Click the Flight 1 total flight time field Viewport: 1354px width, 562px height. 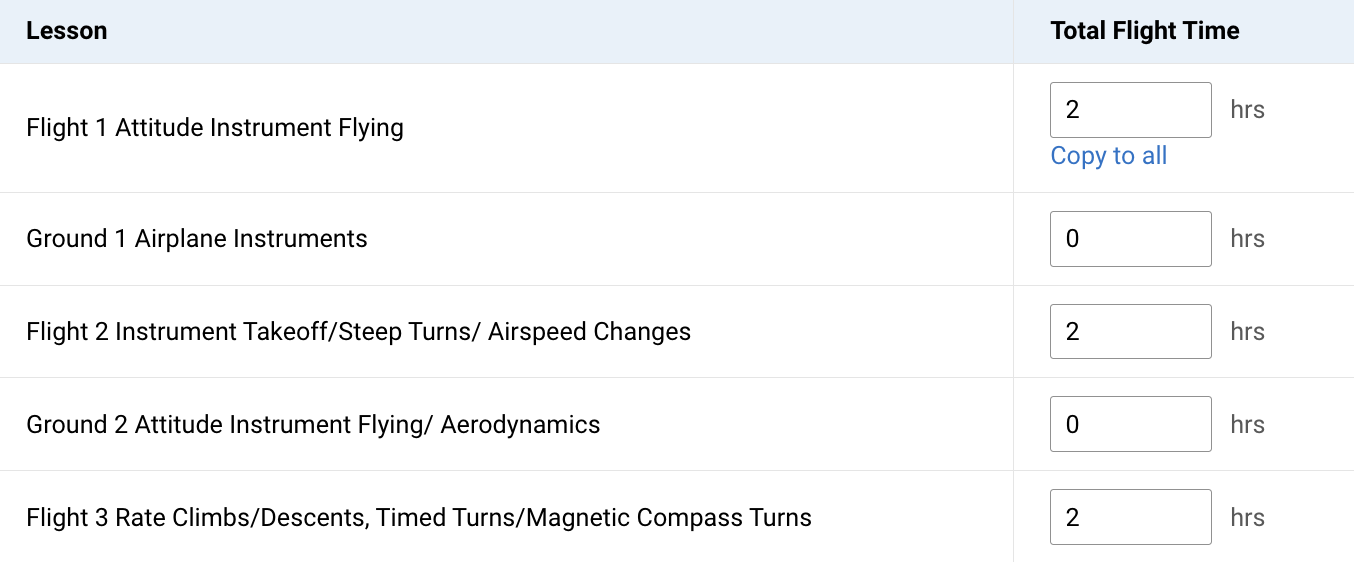click(1130, 110)
